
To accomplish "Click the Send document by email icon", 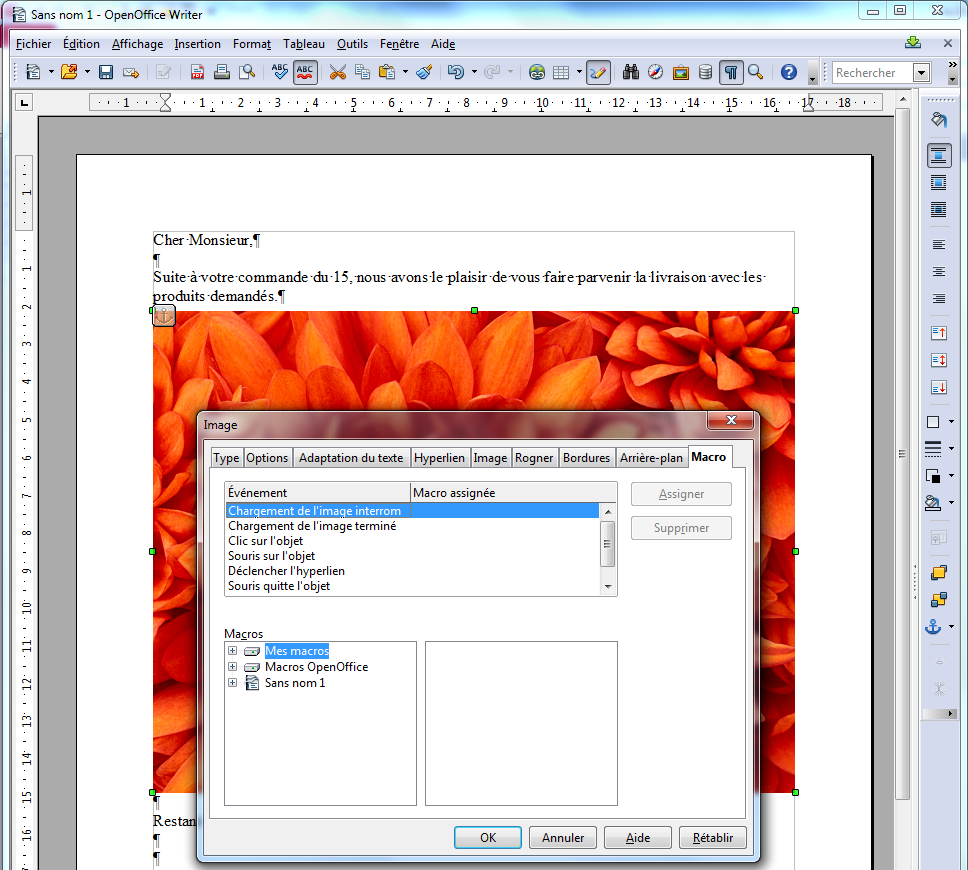I will [x=131, y=73].
